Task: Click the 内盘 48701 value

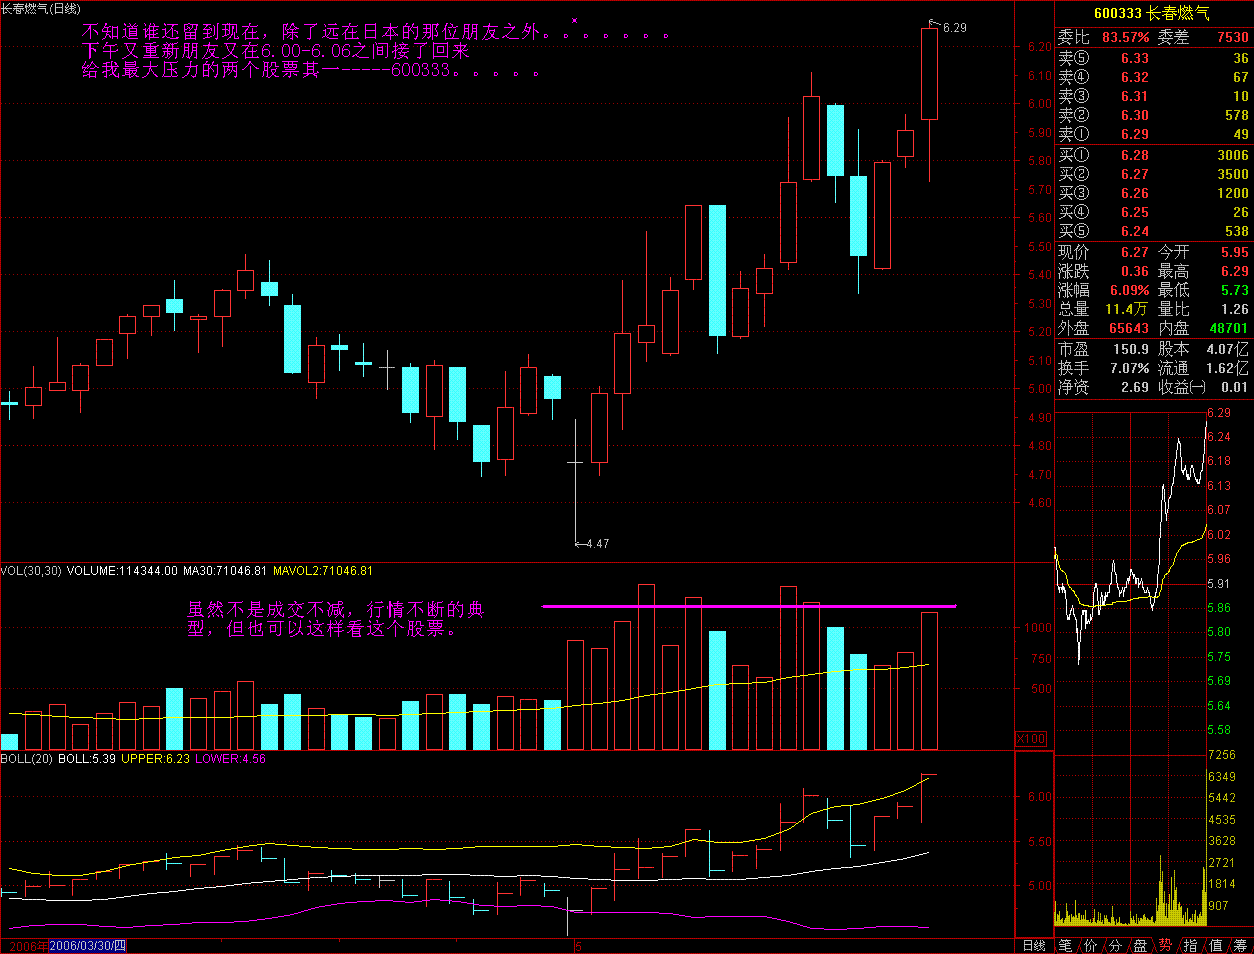Action: [1229, 328]
